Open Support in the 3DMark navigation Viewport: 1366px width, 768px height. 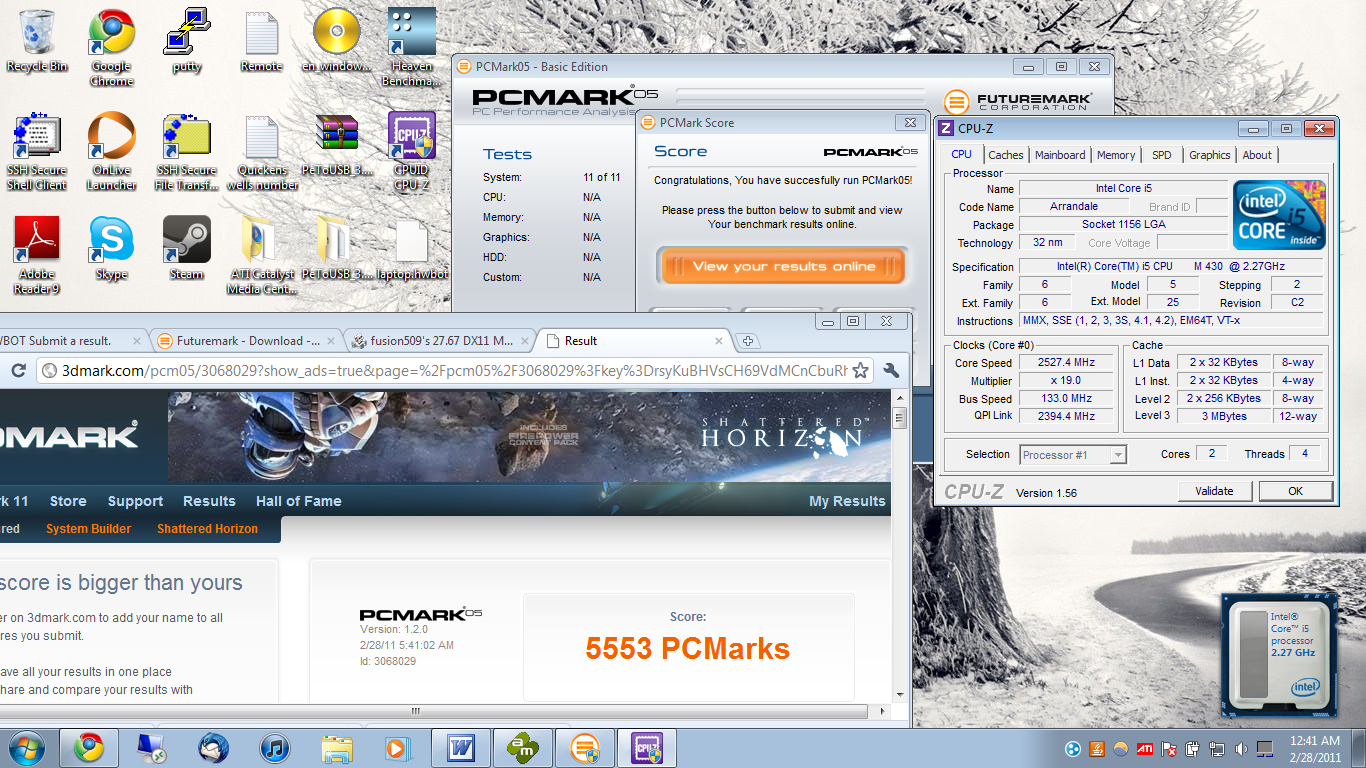tap(135, 501)
